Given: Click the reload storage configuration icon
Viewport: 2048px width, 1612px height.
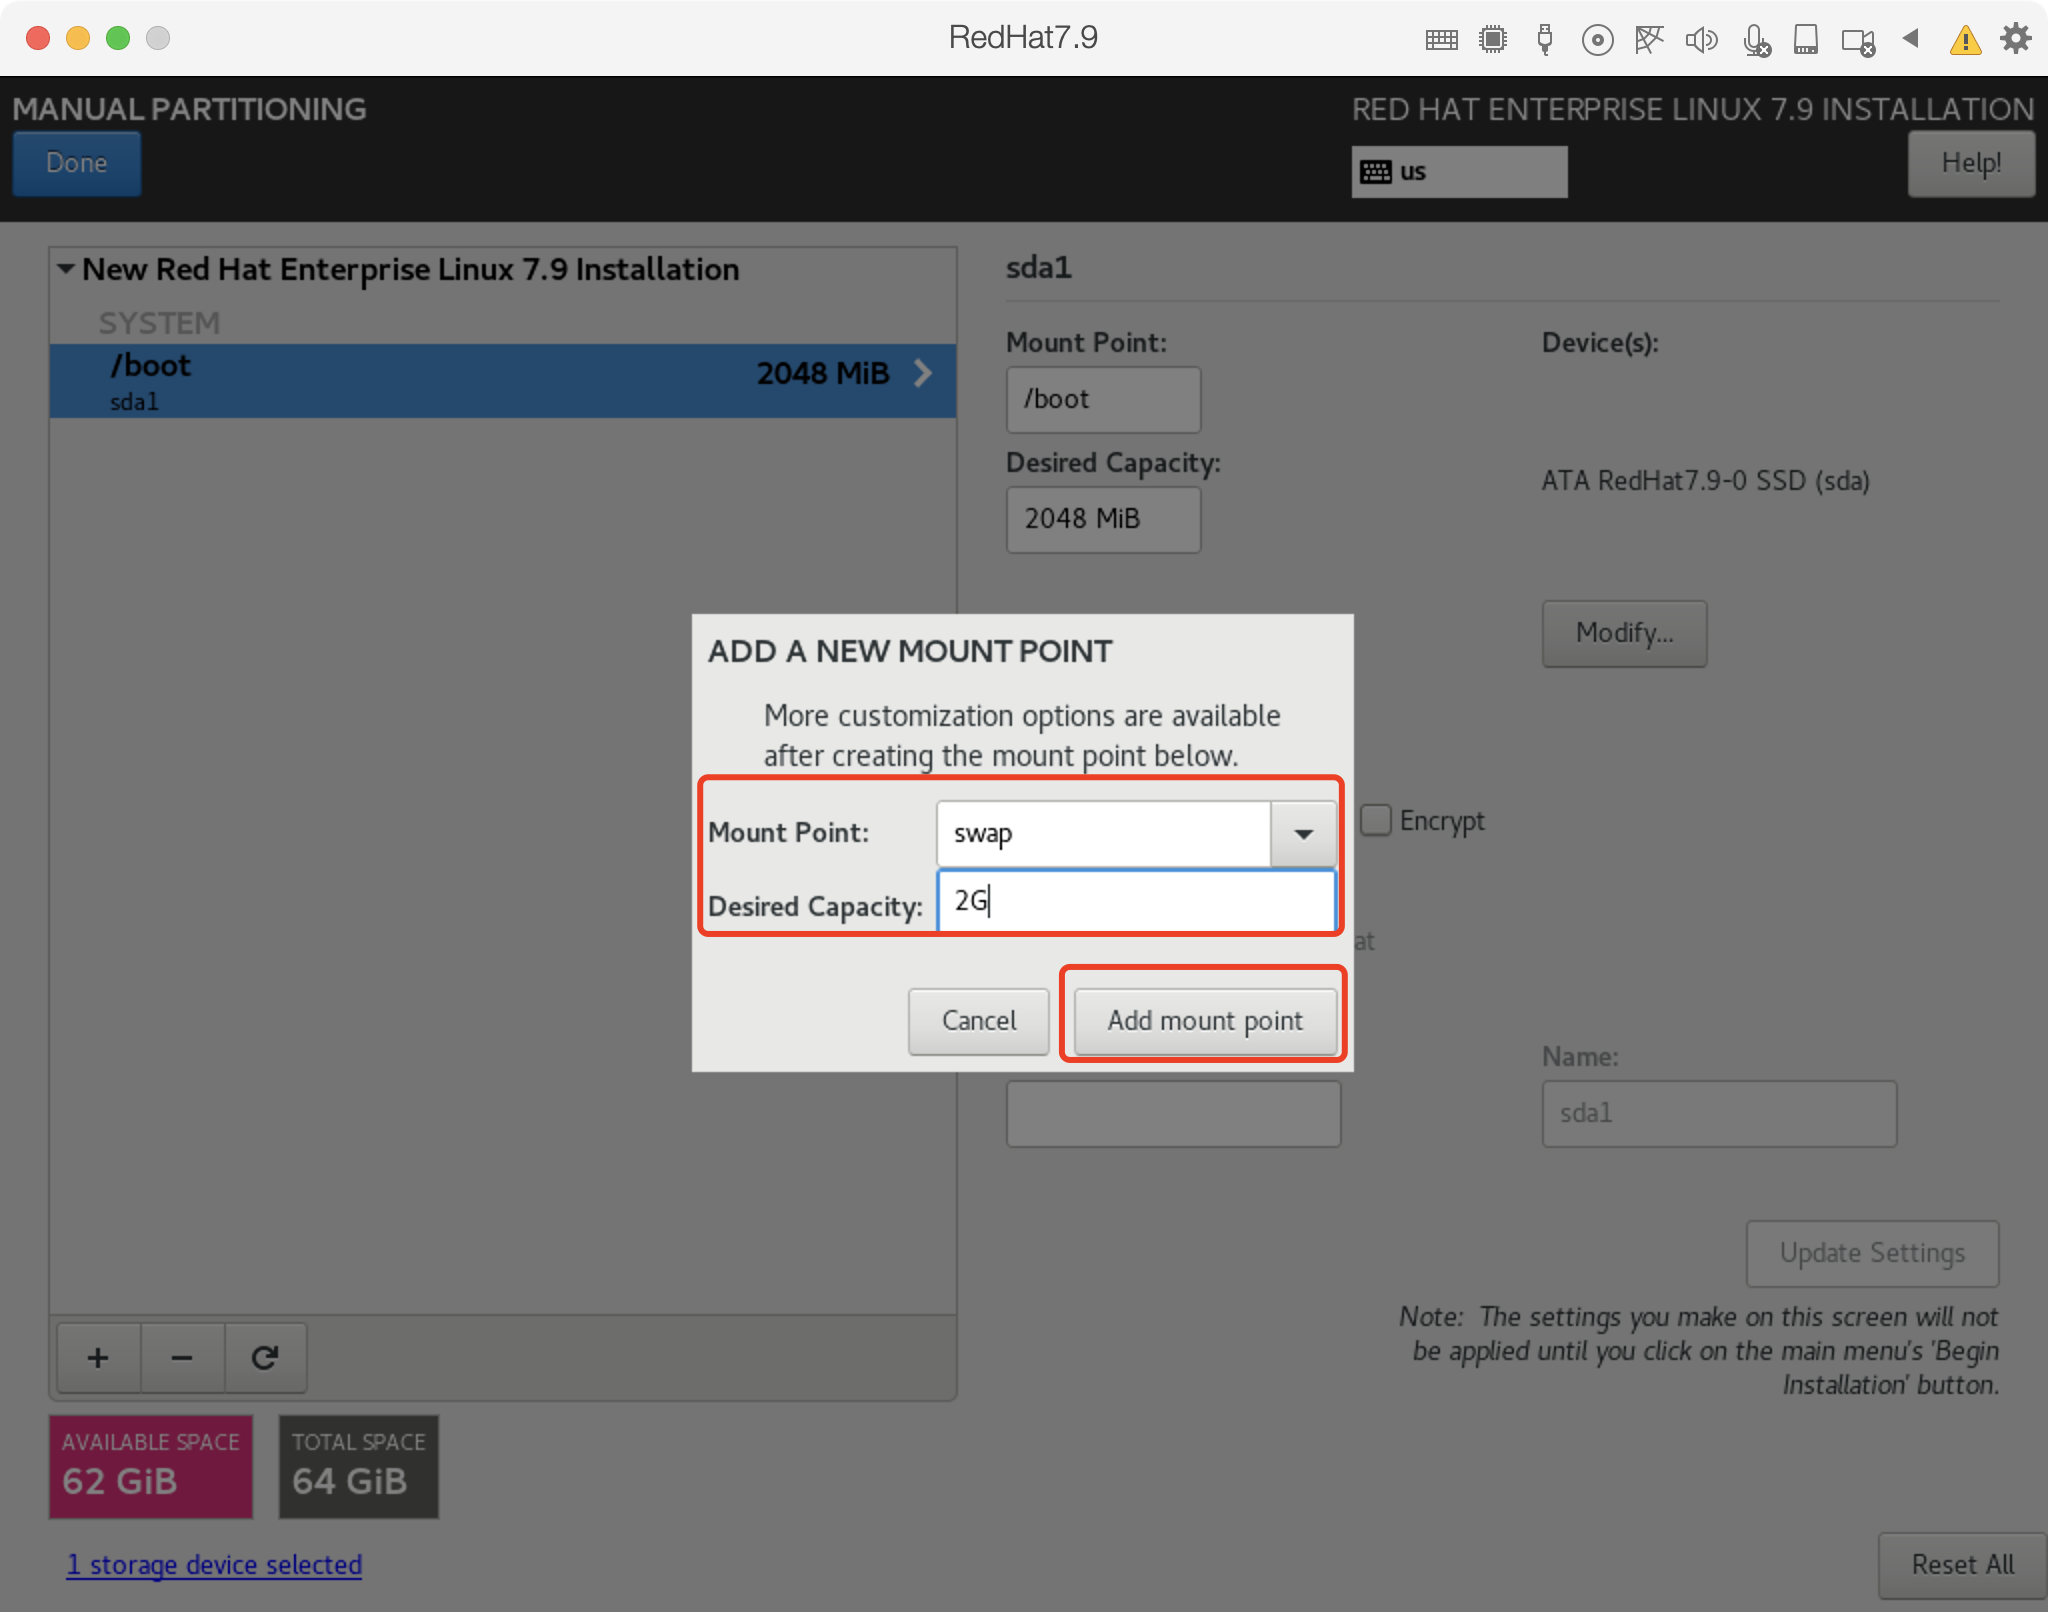Looking at the screenshot, I should tap(265, 1358).
